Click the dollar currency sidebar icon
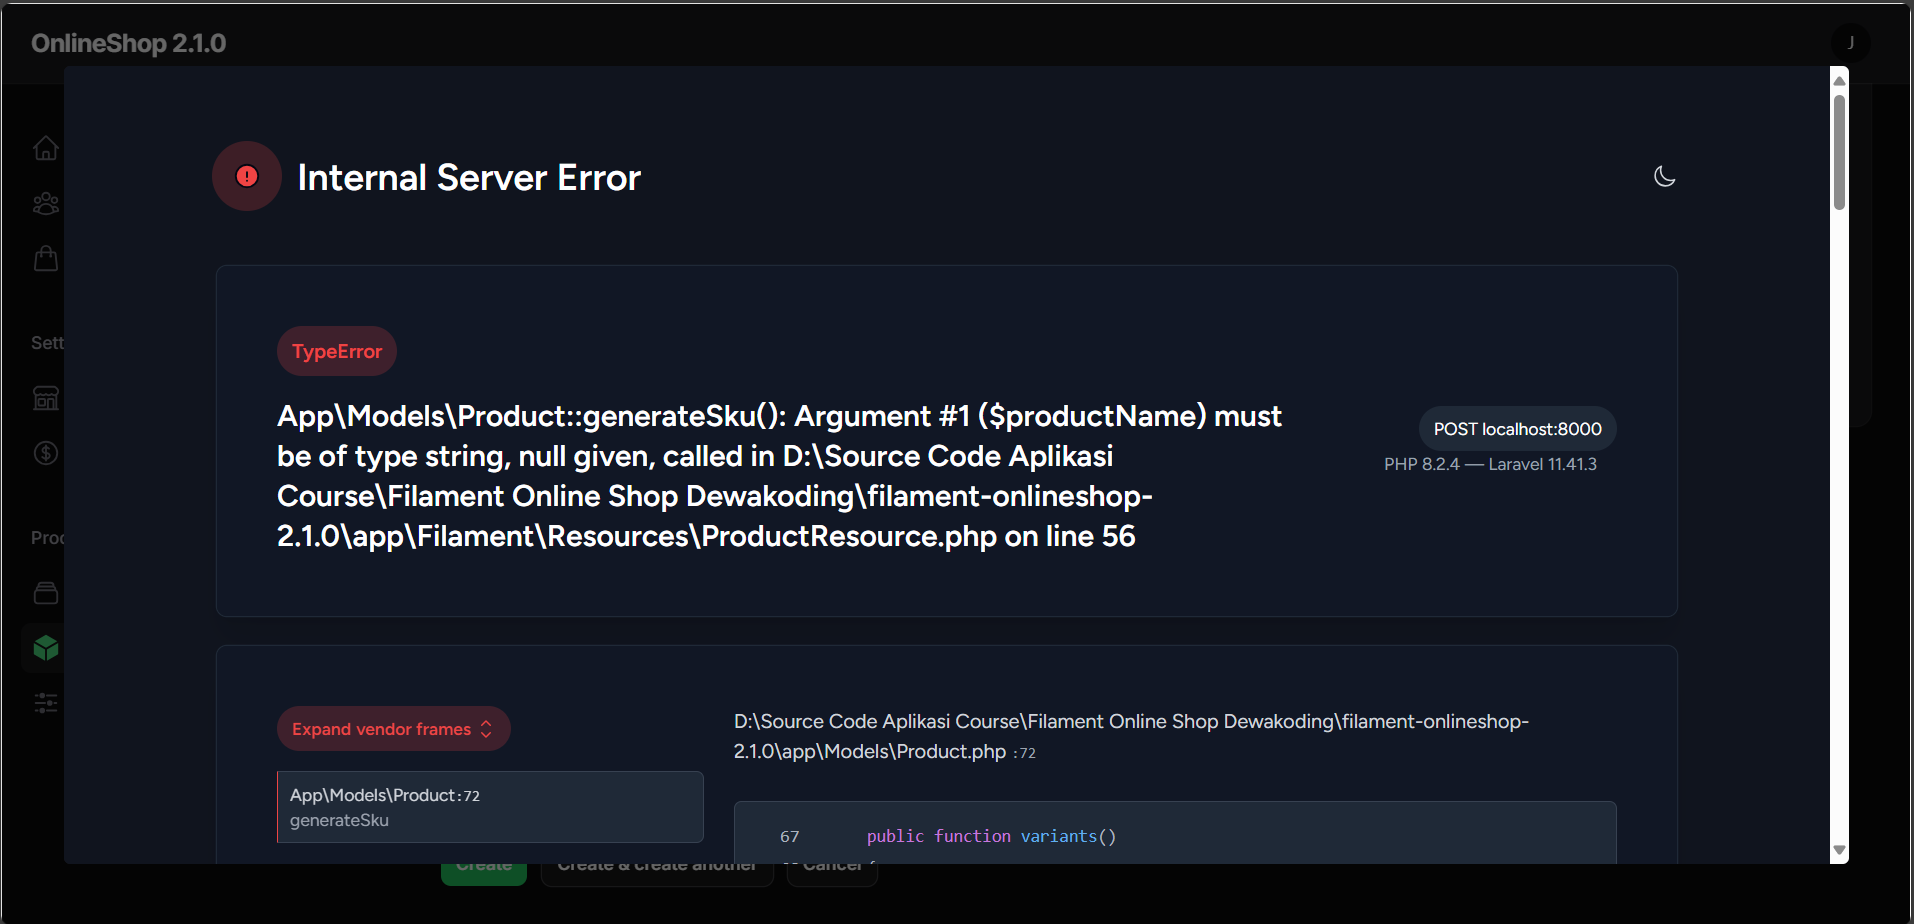This screenshot has width=1914, height=924. point(45,453)
